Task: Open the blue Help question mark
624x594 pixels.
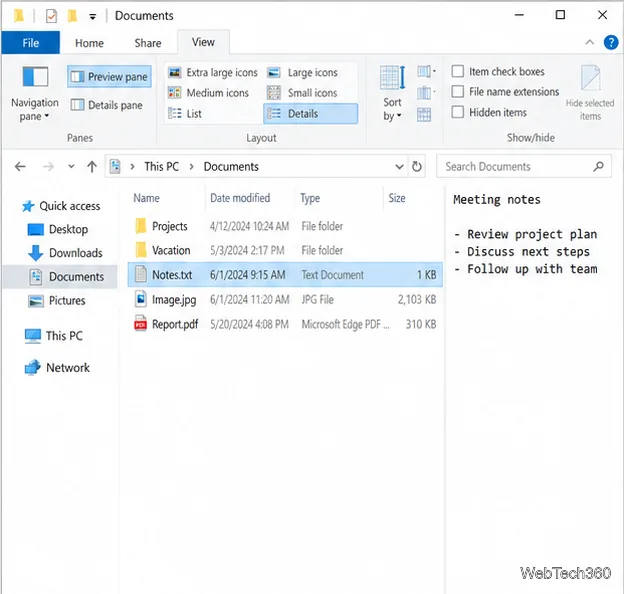Action: [x=610, y=42]
